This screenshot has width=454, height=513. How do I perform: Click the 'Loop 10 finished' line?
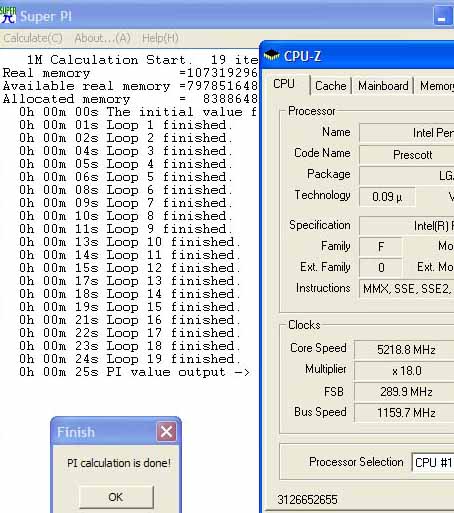pyautogui.click(x=129, y=242)
